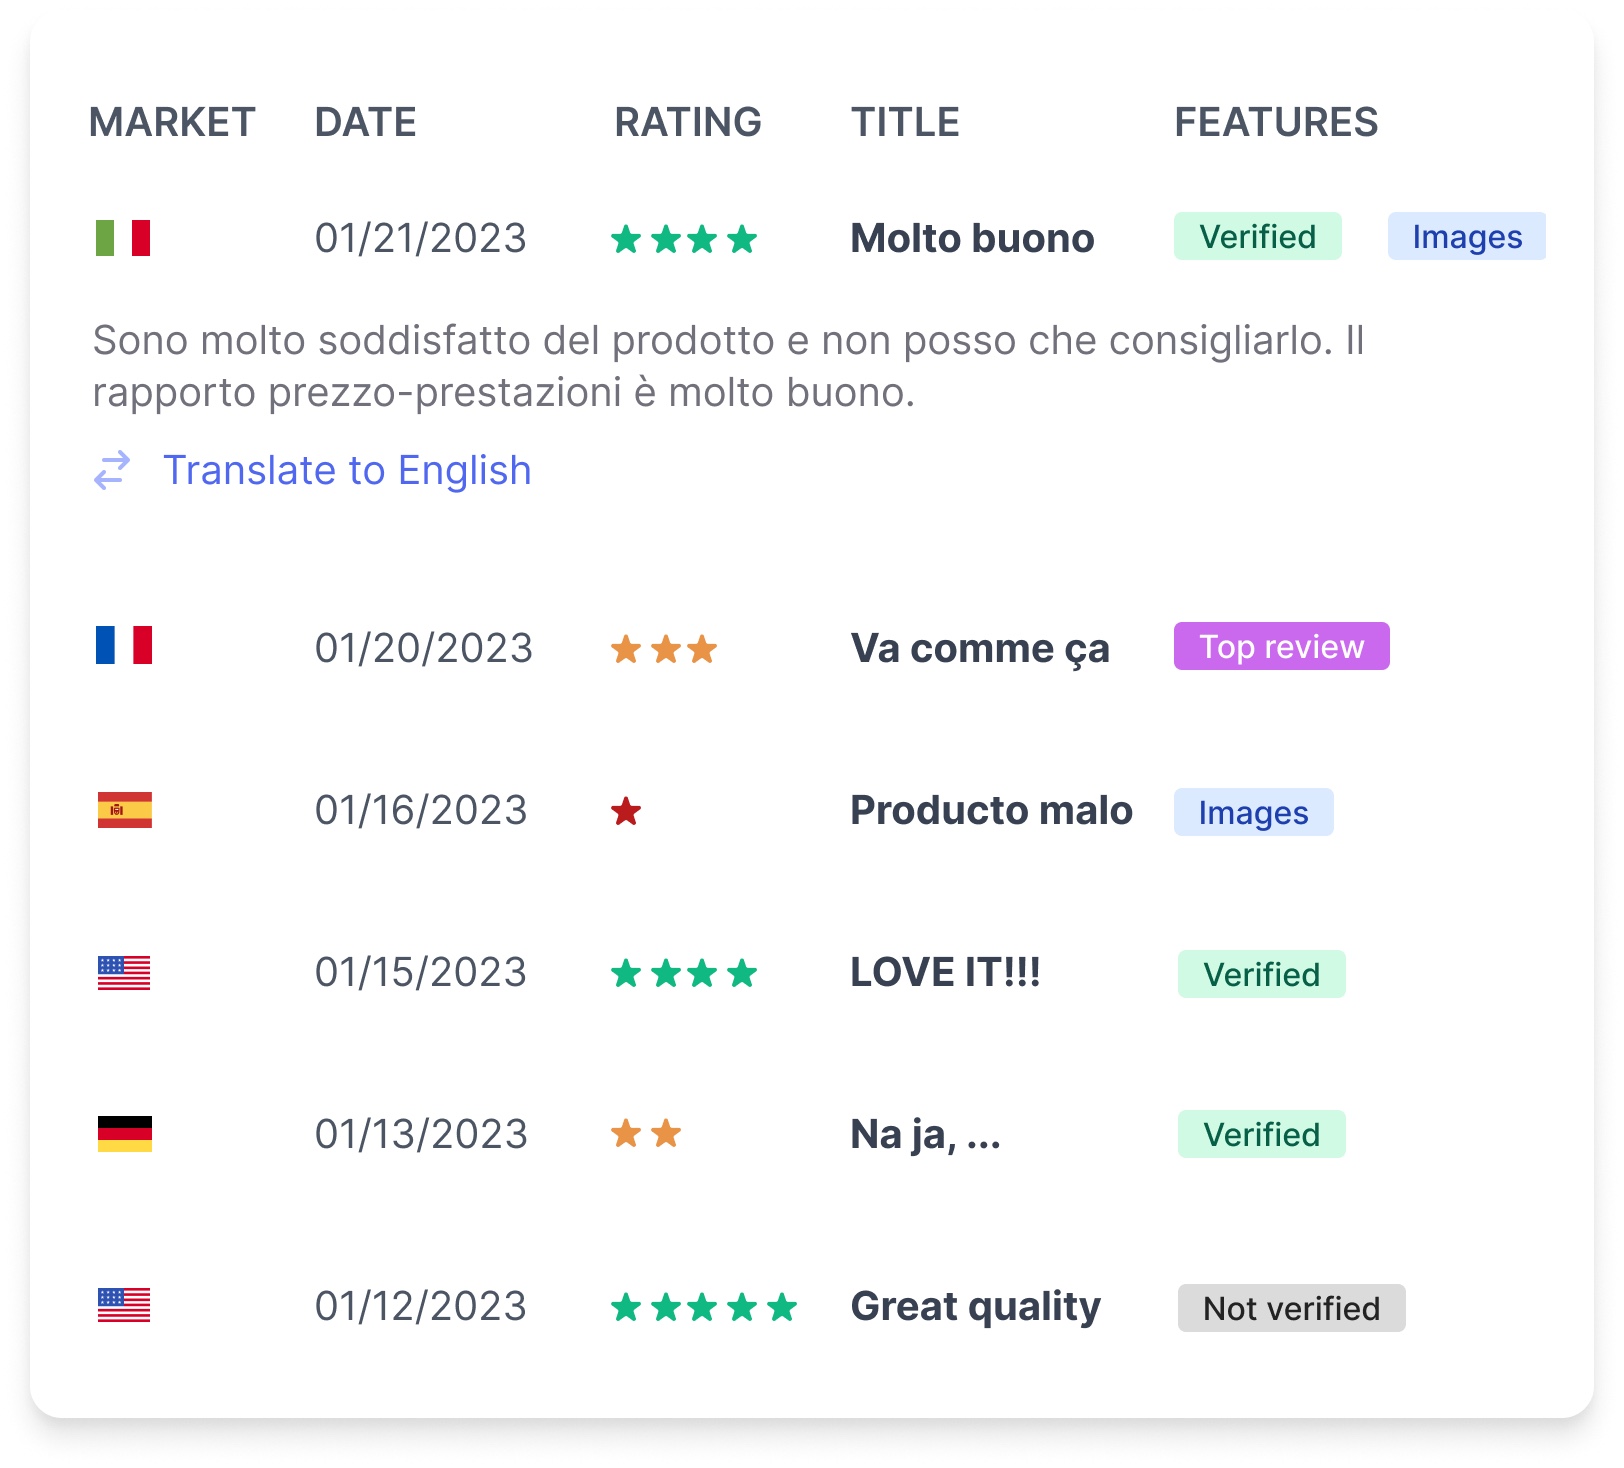Click the France flag market icon

click(123, 646)
